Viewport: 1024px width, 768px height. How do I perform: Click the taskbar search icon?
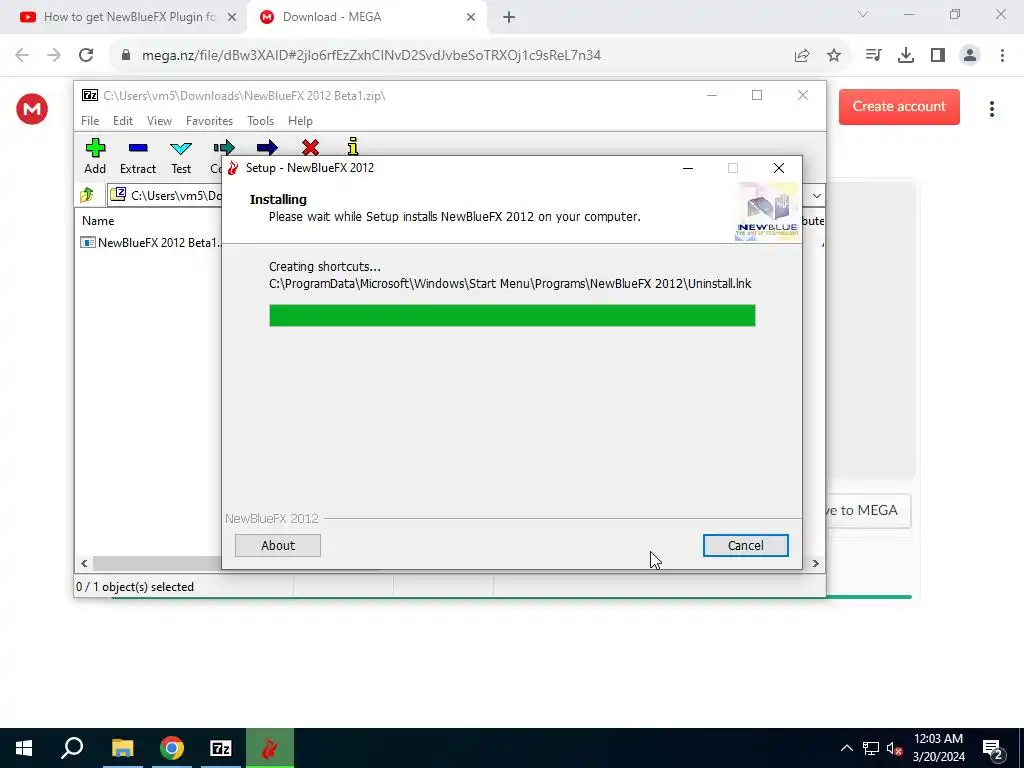click(x=72, y=748)
